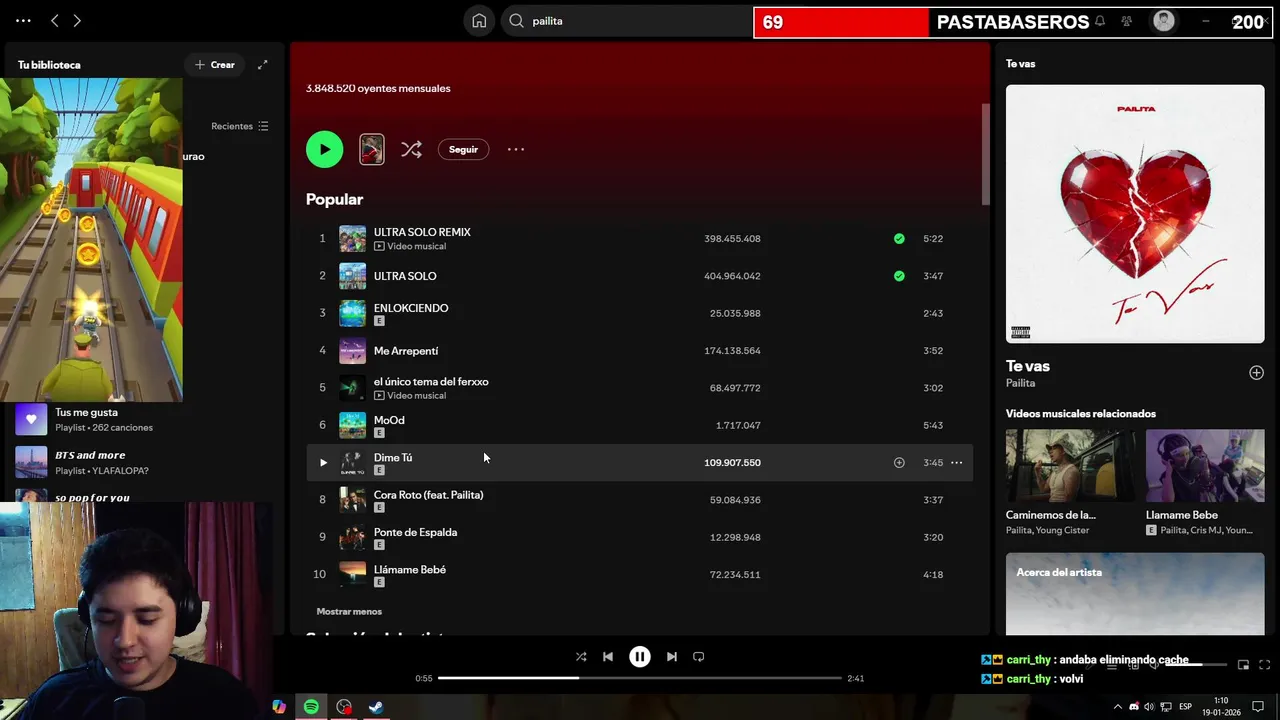The width and height of the screenshot is (1280, 720).
Task: Select the ULTRA SOLO REMIX track title
Action: point(422,232)
